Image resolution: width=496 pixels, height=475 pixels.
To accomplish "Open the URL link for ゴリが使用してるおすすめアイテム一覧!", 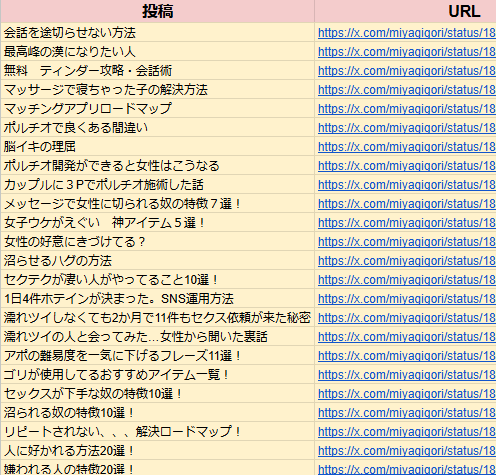I will (x=407, y=375).
